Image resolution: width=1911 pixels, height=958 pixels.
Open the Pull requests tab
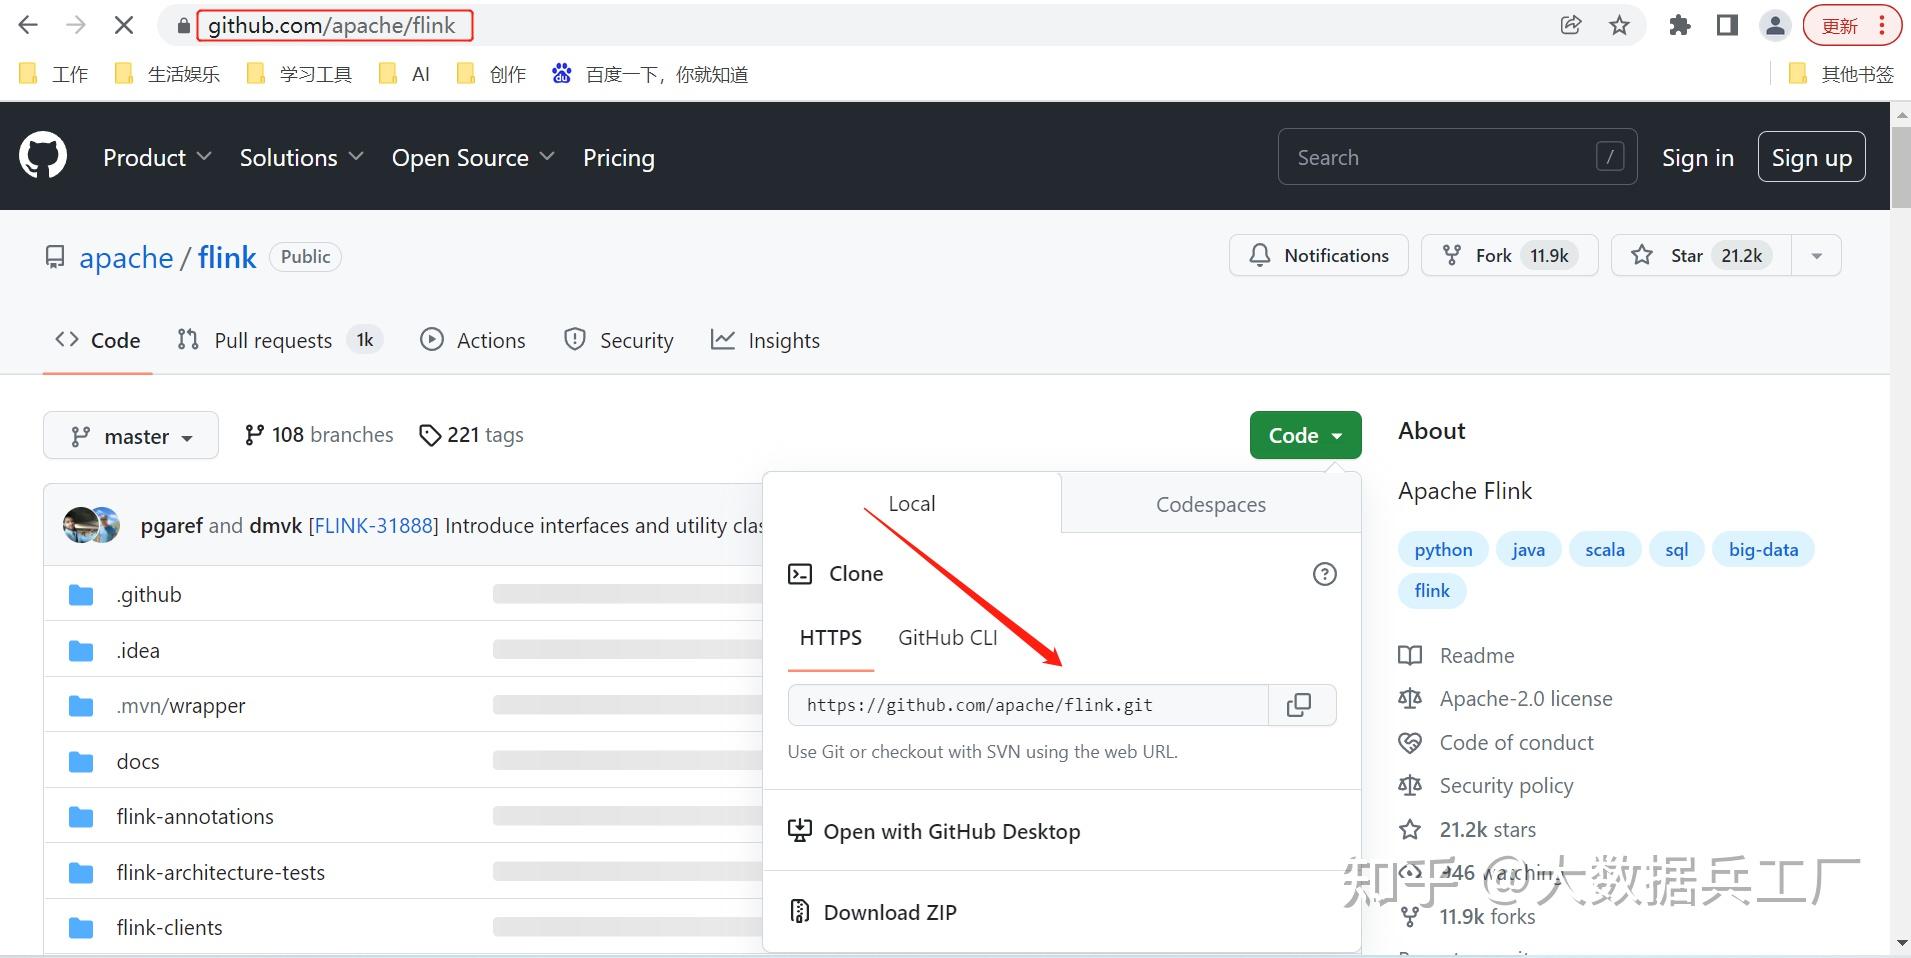[272, 340]
